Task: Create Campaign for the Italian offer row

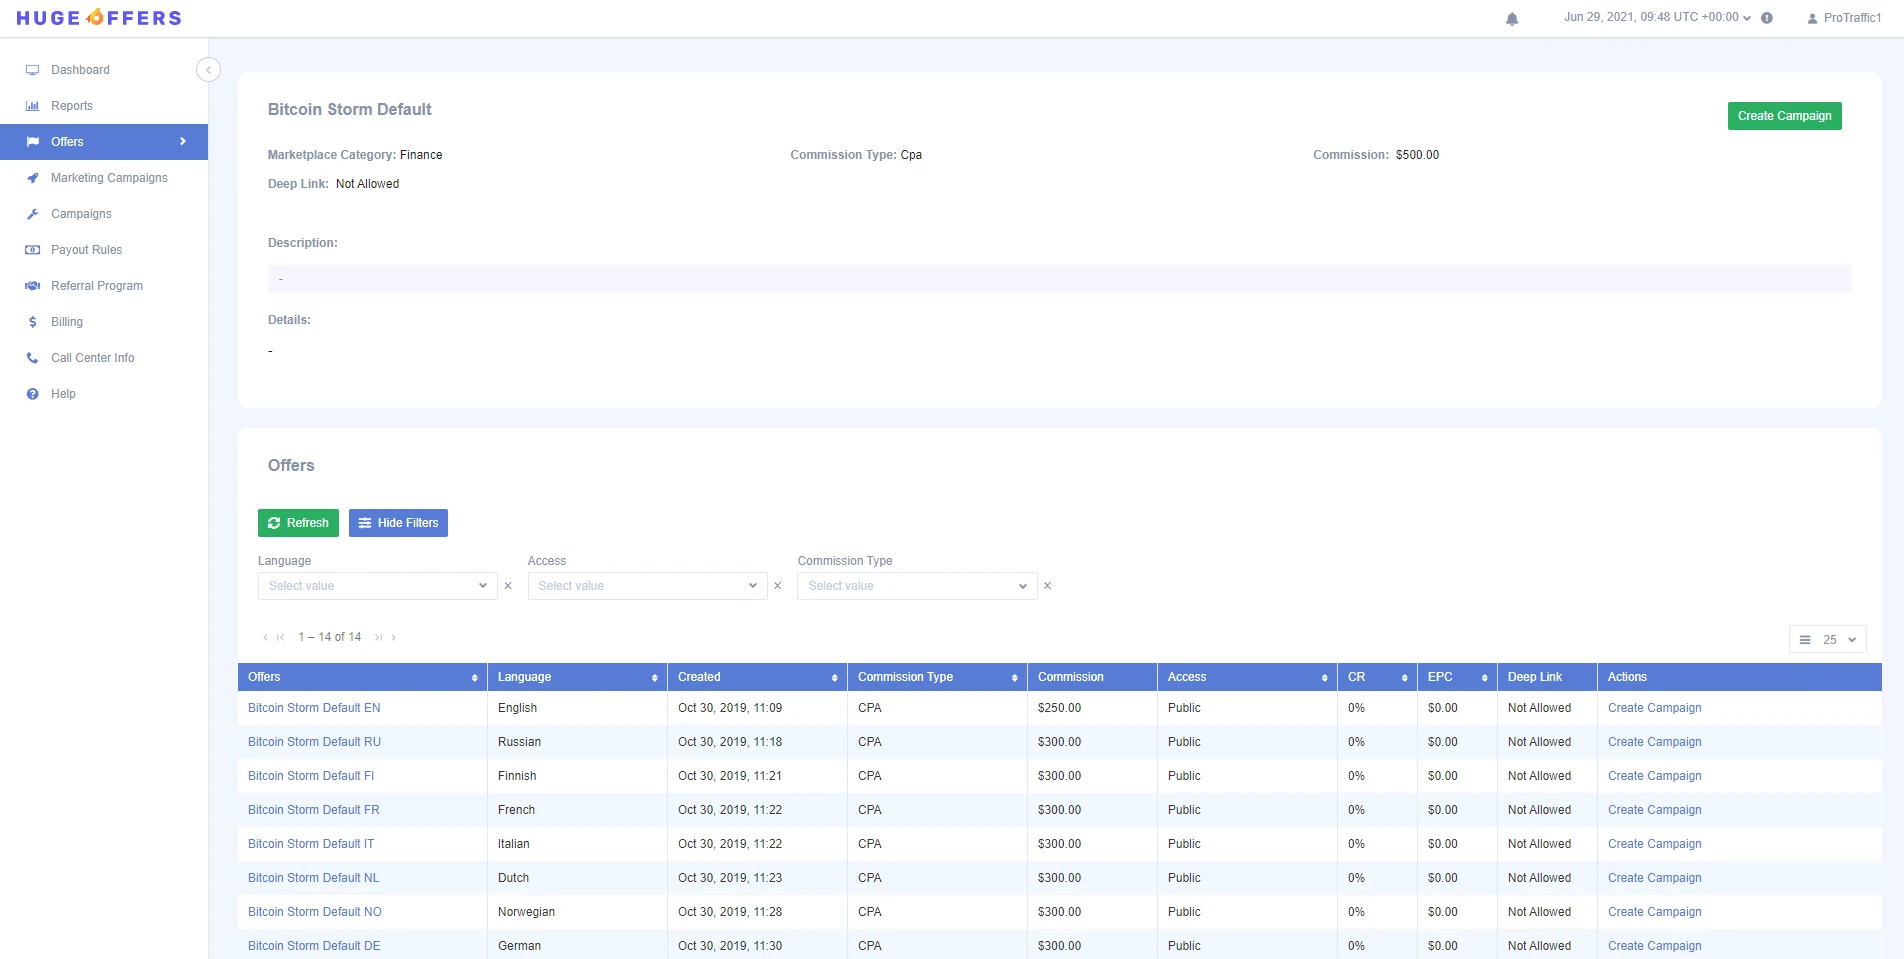Action: pyautogui.click(x=1654, y=844)
